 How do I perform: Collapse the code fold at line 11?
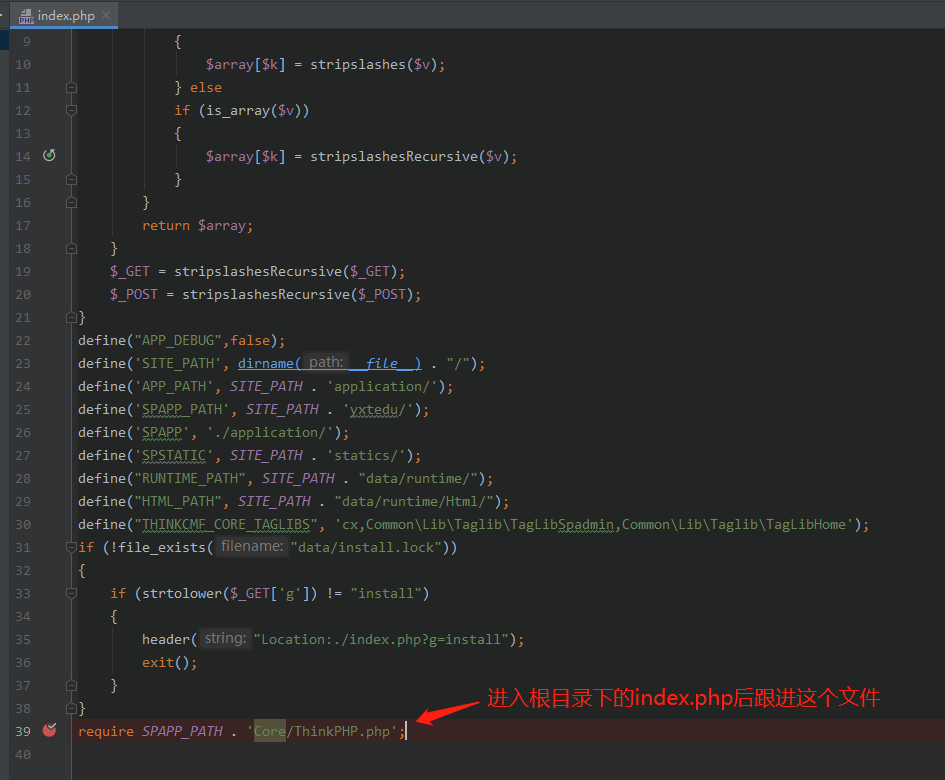pos(71,87)
